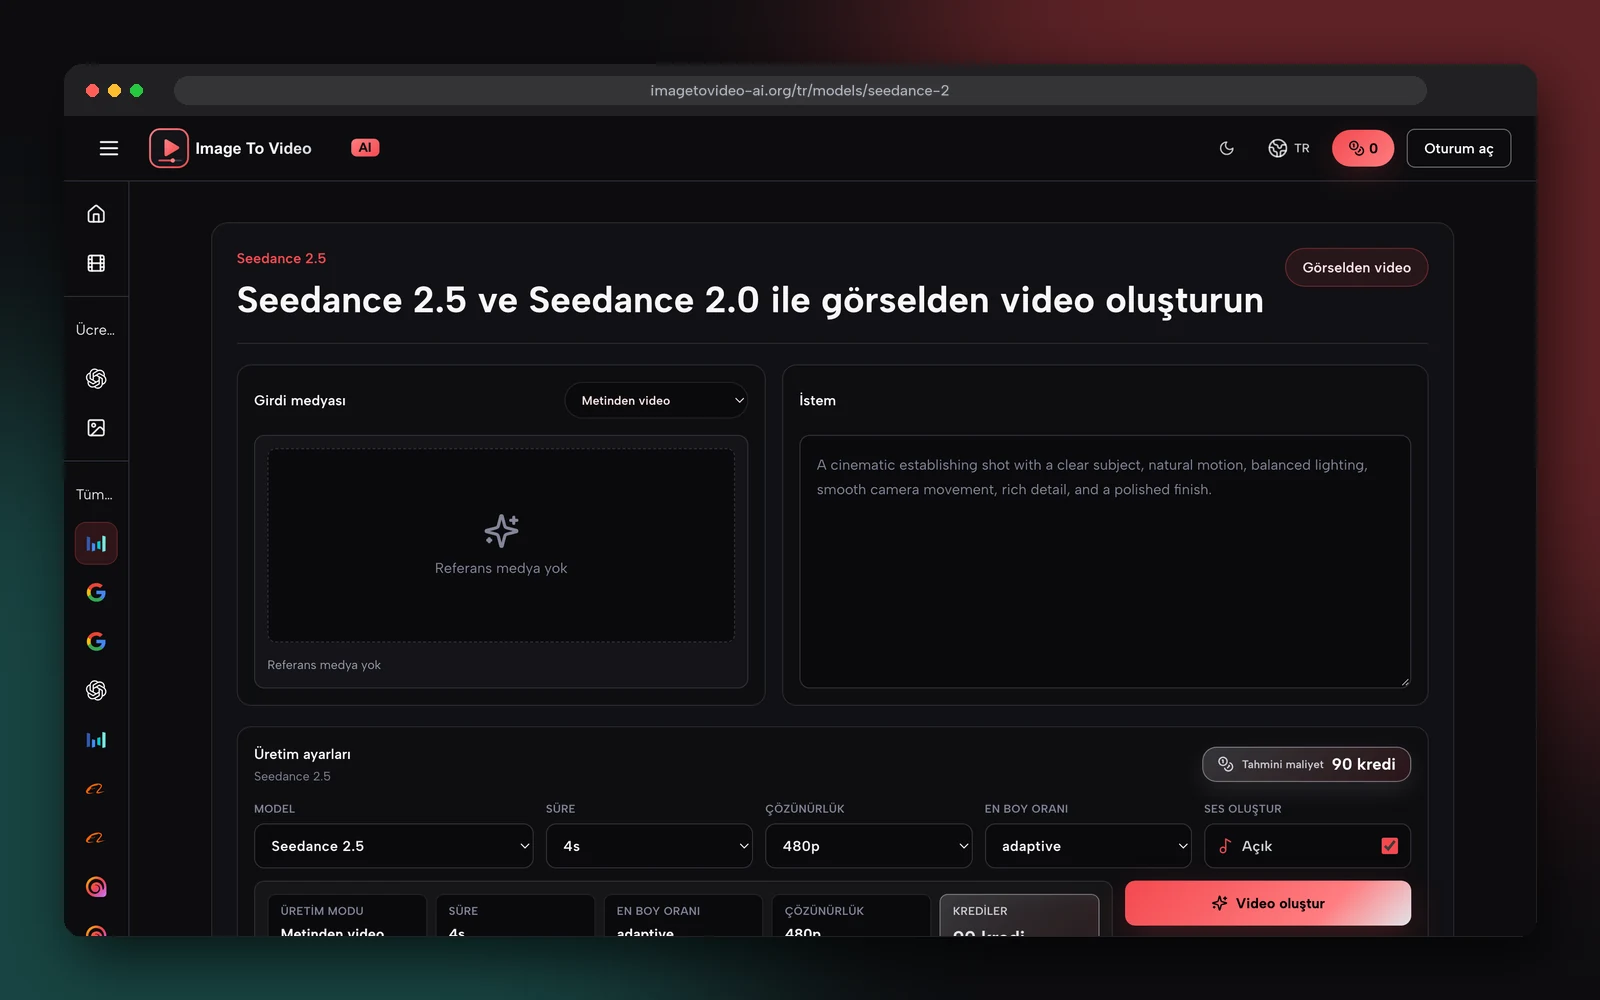Open the film strip icon in the sidebar
Screen dimensions: 1600x1000
coord(96,263)
